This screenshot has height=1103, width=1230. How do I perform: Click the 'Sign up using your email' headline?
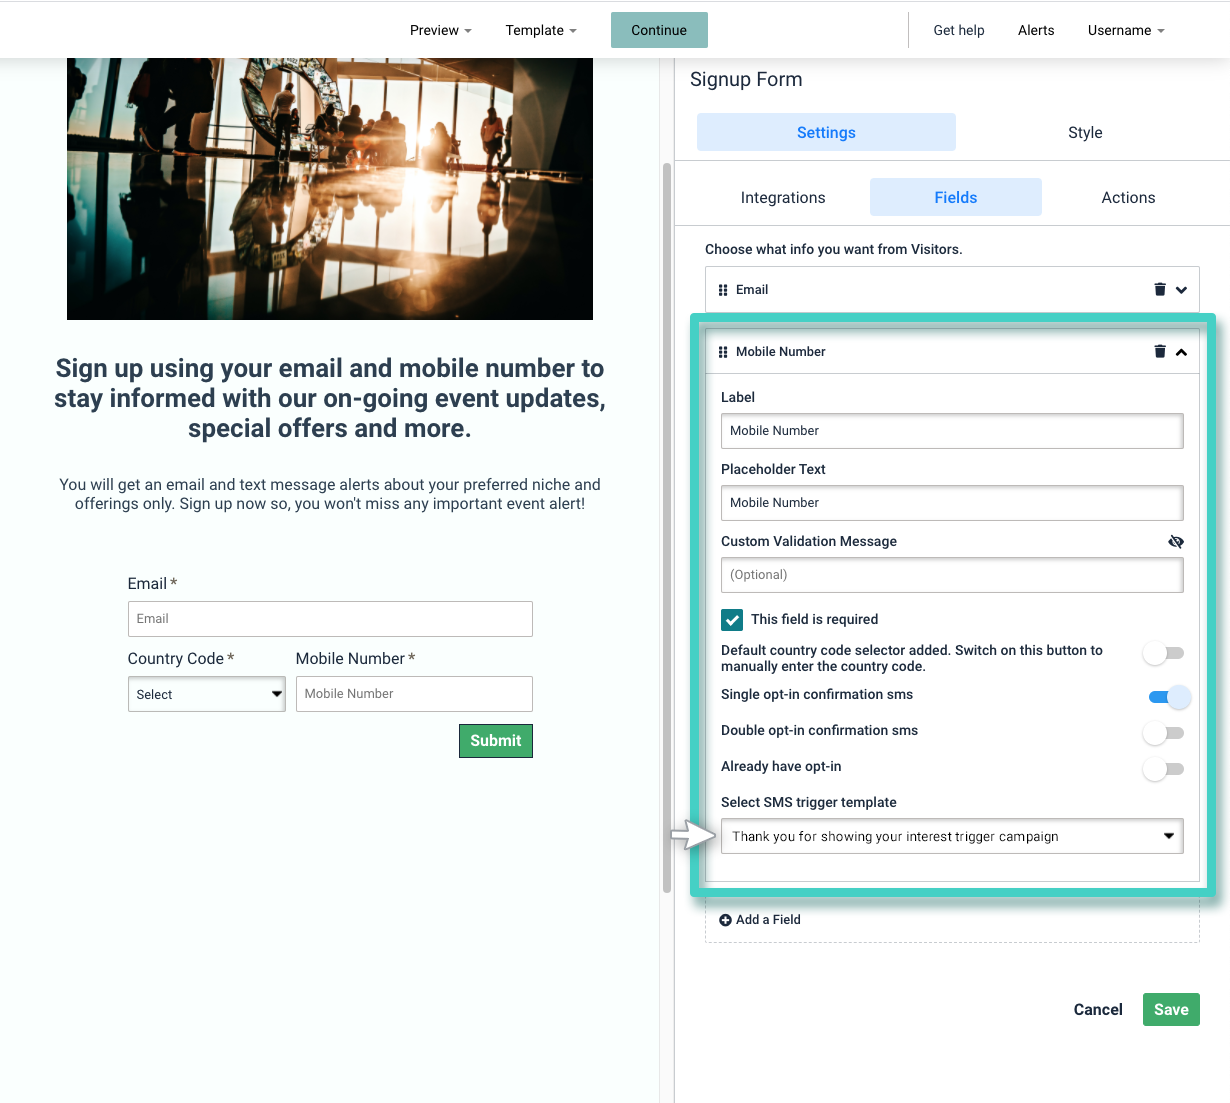click(x=330, y=398)
